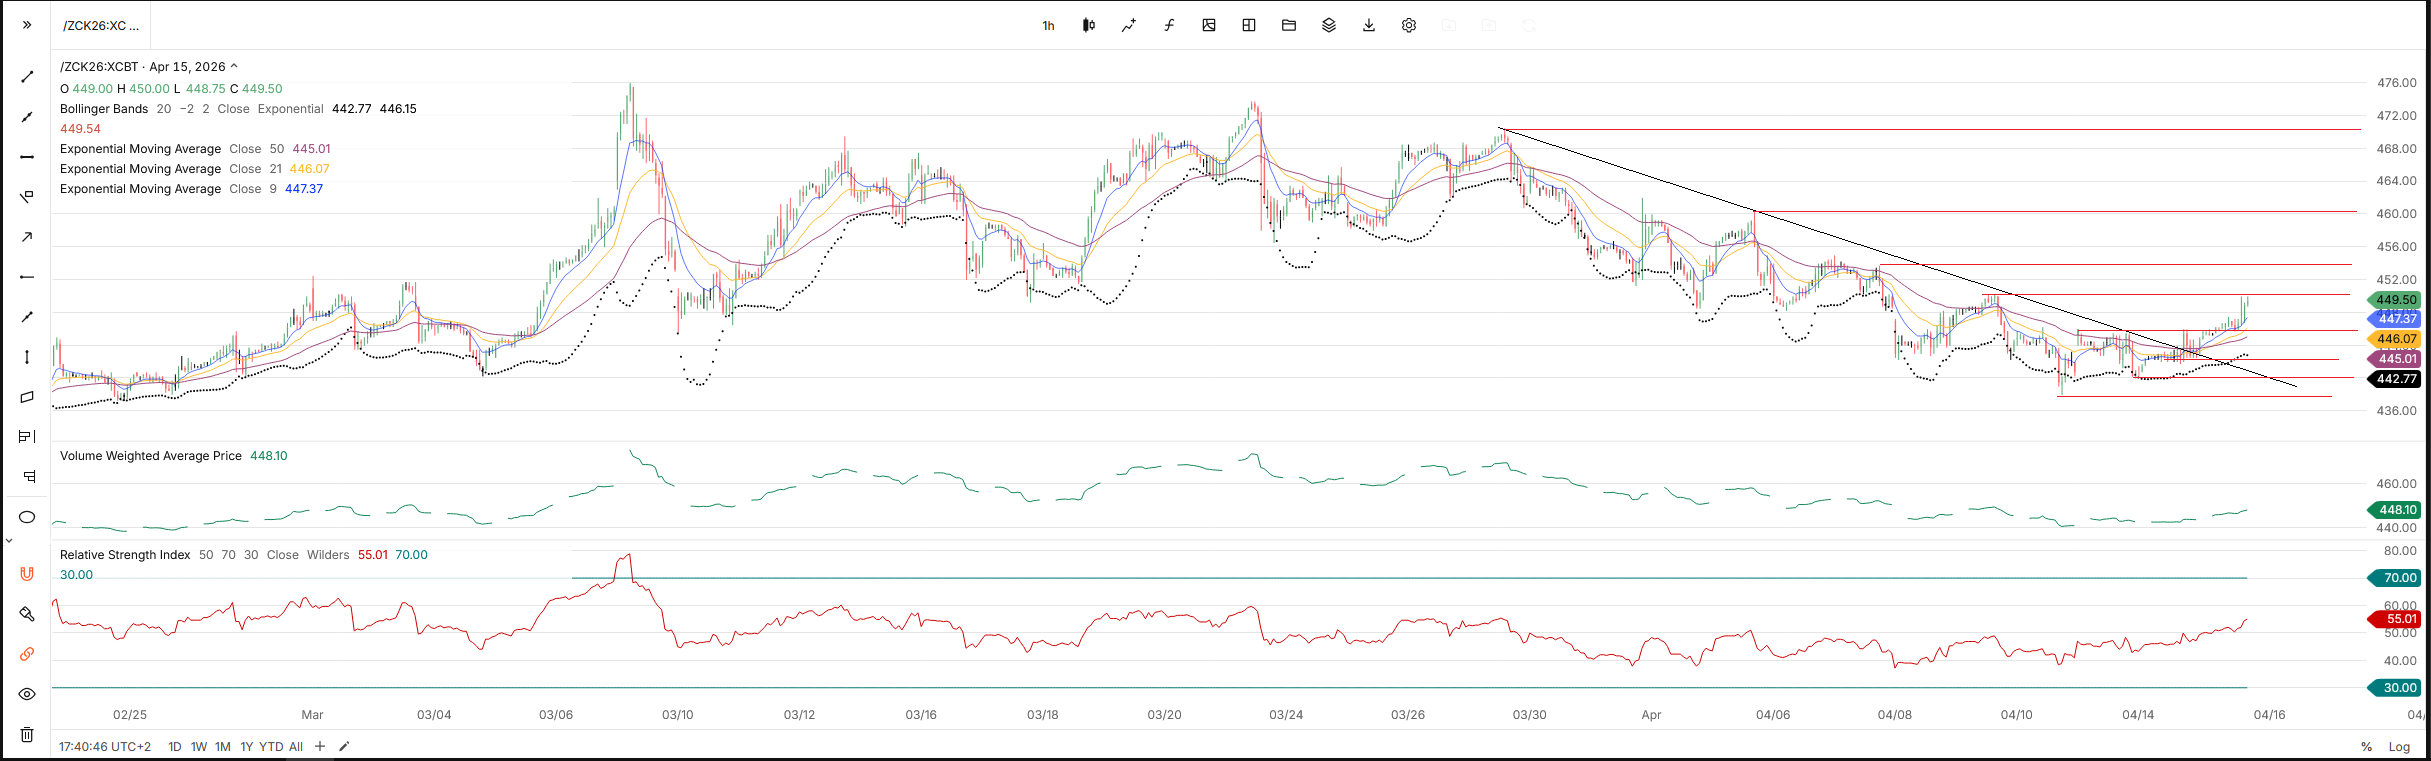Select the Exponential Moving Average 21 legend
Image resolution: width=2431 pixels, height=761 pixels.
(x=195, y=169)
